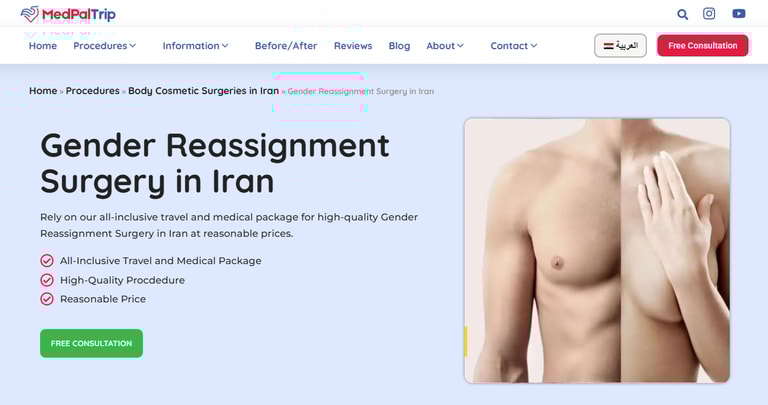Click the checkmark icon beside High-Quality Procdedure
768x405 pixels.
47,280
